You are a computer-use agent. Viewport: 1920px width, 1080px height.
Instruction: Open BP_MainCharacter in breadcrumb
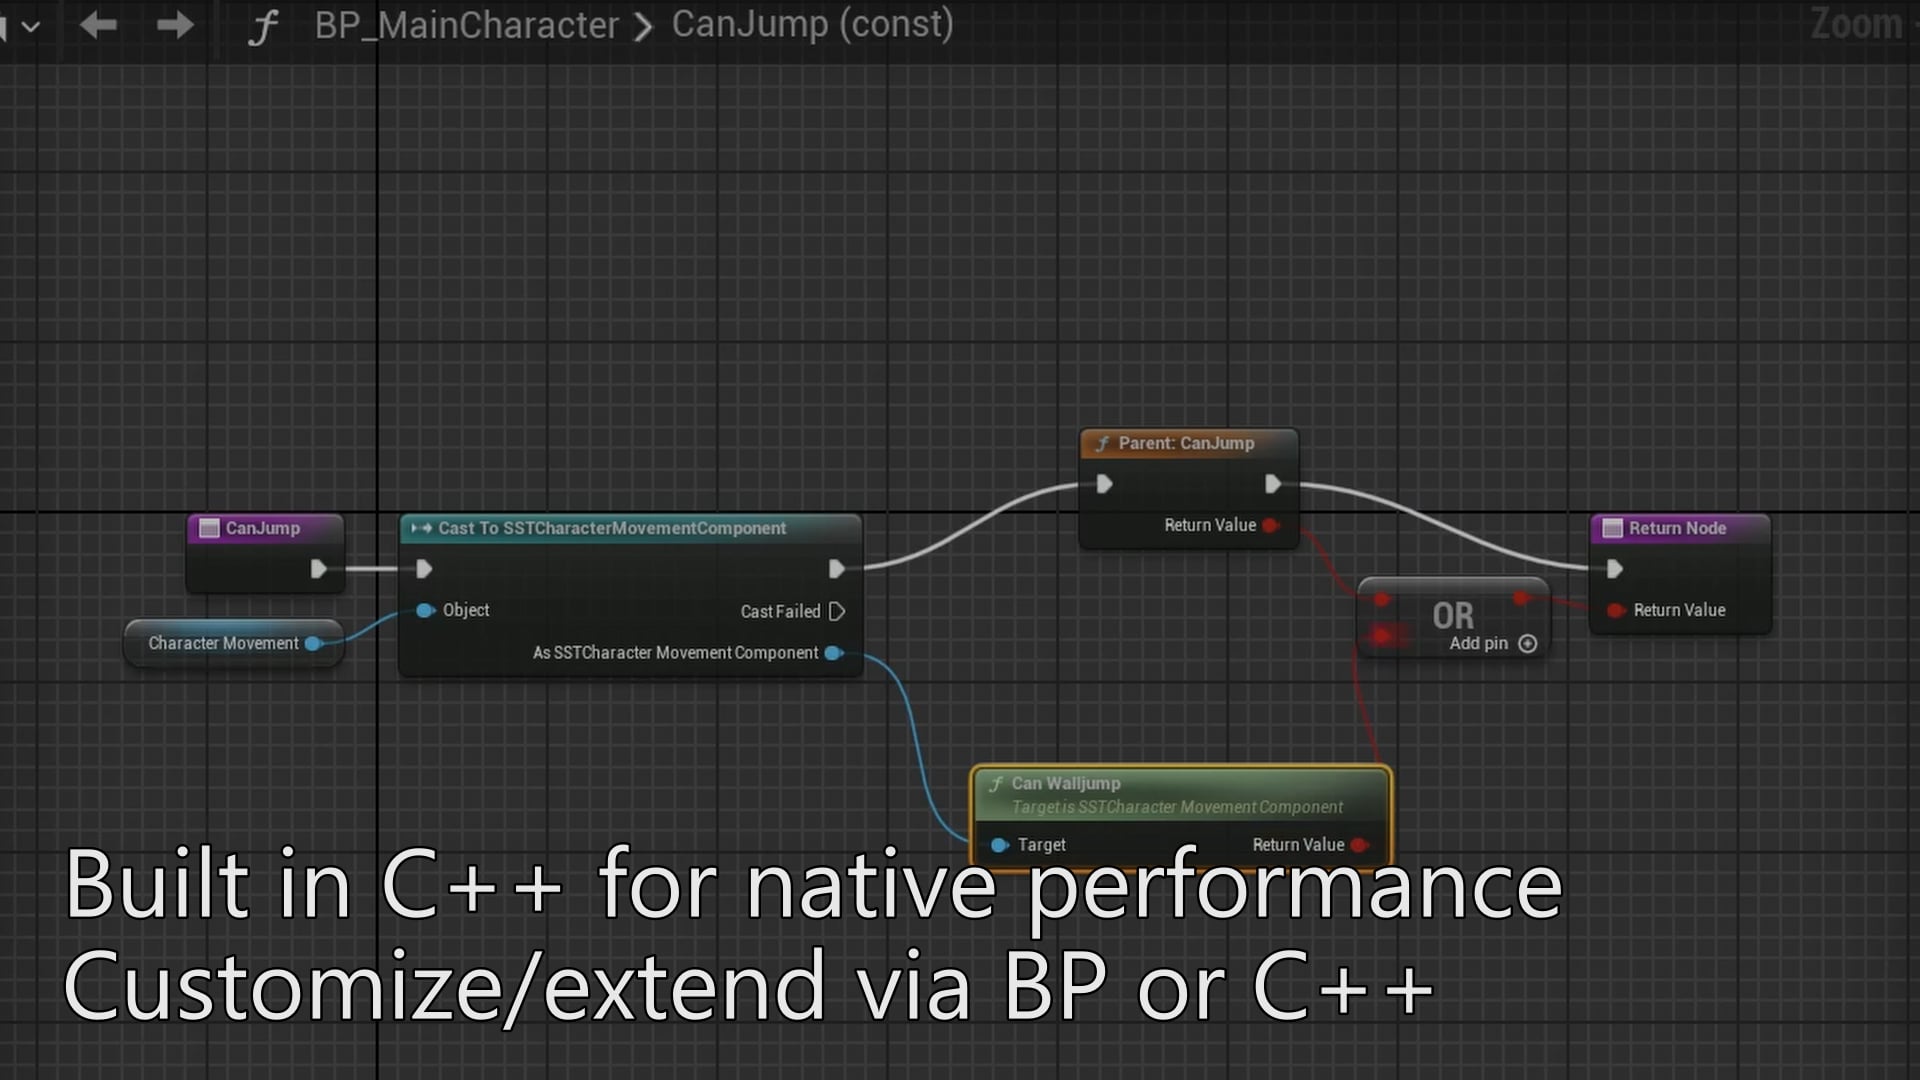point(466,25)
